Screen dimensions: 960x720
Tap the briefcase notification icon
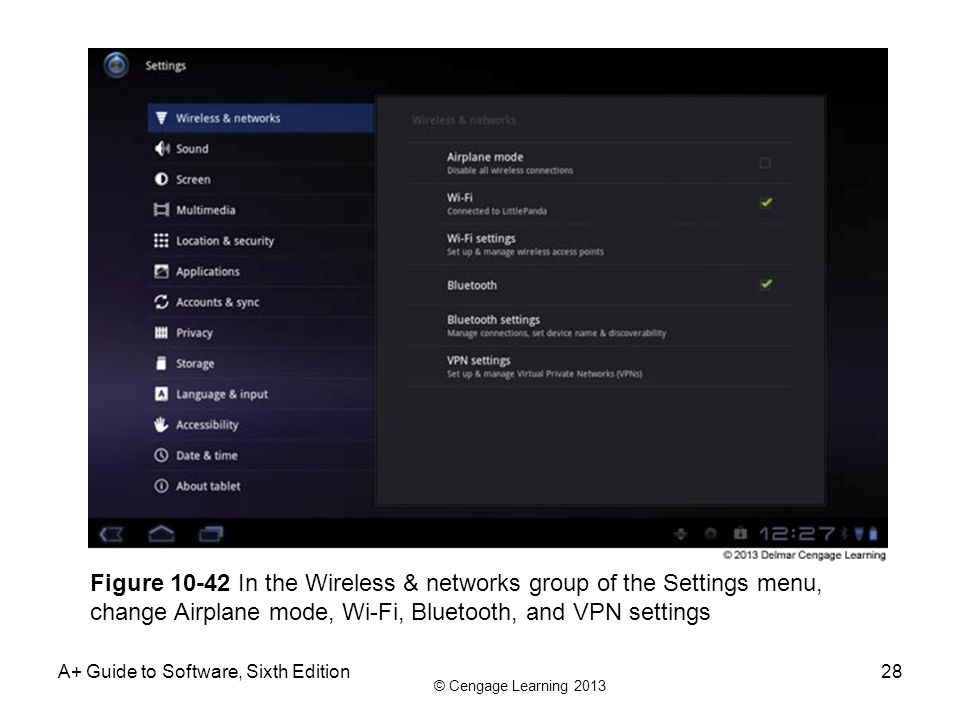(x=740, y=534)
